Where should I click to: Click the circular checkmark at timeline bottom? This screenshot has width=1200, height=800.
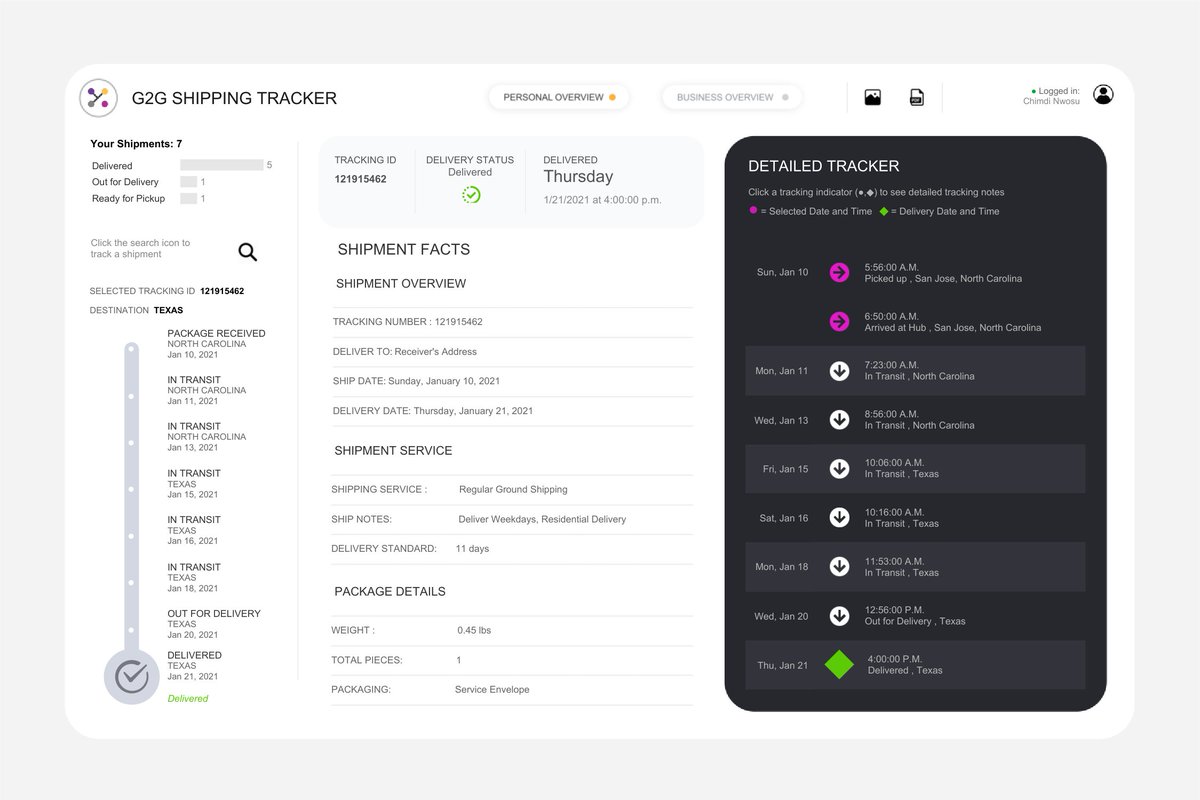pos(131,677)
